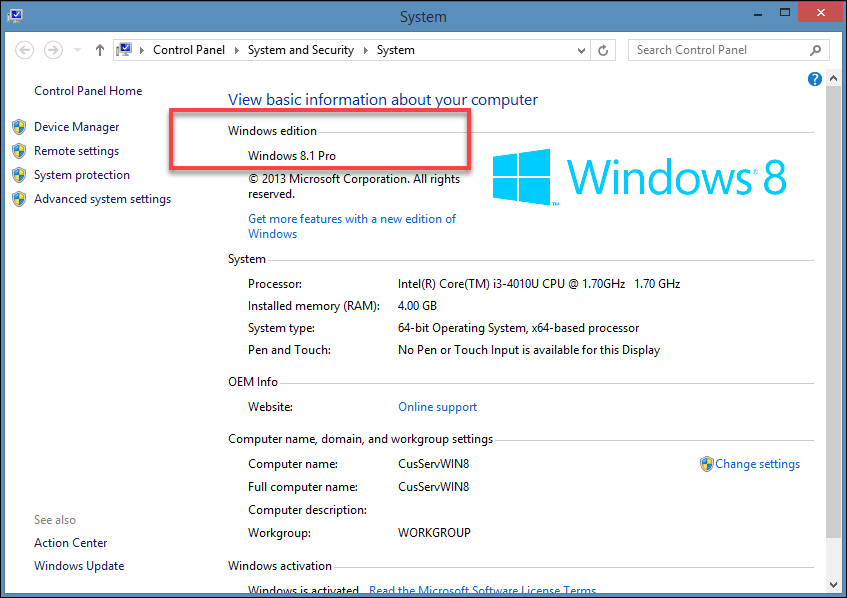
Task: Open Windows Update under See also
Action: click(x=79, y=566)
